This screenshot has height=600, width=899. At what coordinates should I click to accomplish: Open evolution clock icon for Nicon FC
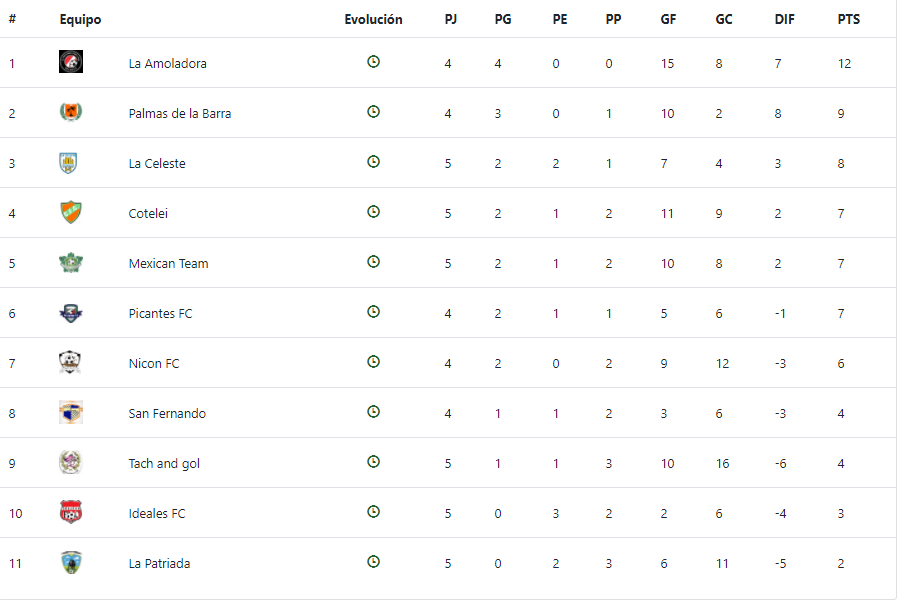coord(373,362)
